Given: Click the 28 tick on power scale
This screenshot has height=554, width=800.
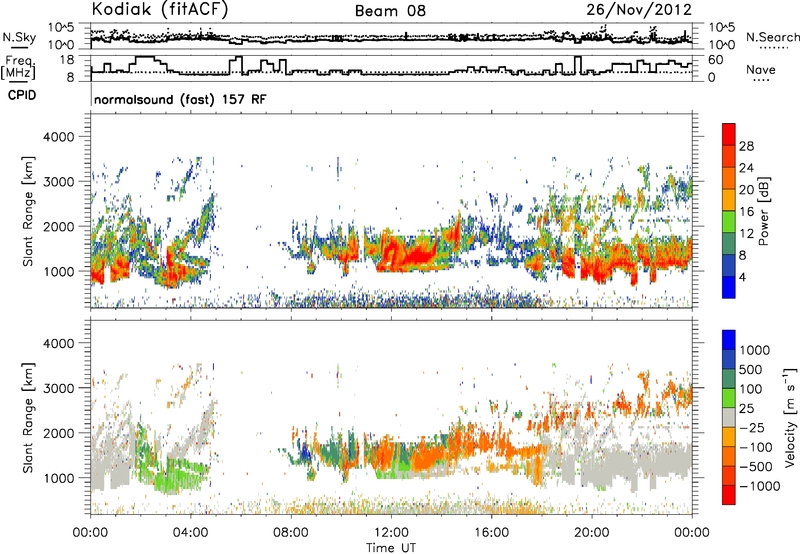Looking at the screenshot, I should tap(746, 146).
